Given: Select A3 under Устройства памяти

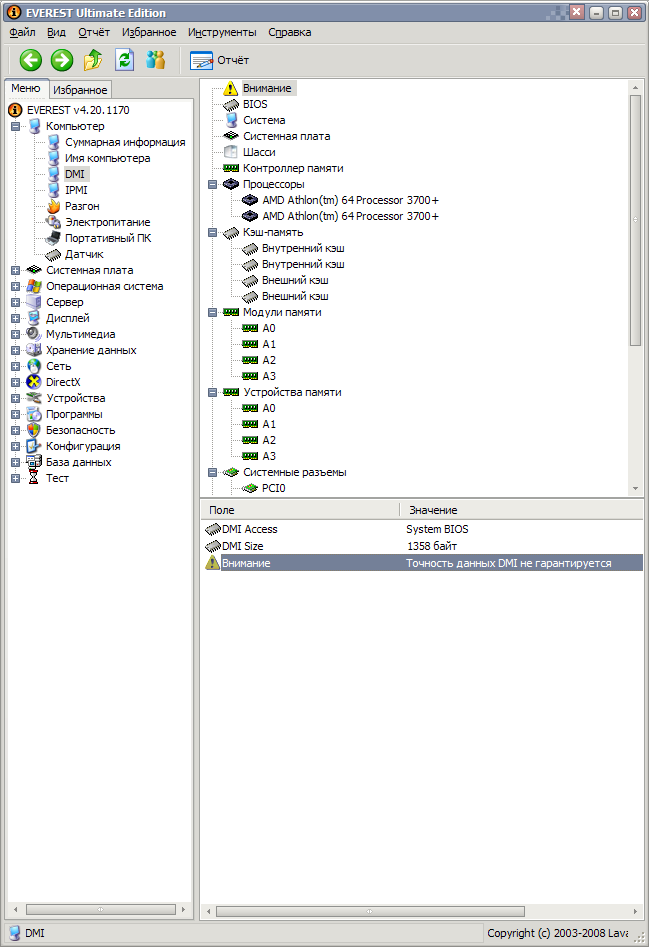Looking at the screenshot, I should click(x=269, y=456).
